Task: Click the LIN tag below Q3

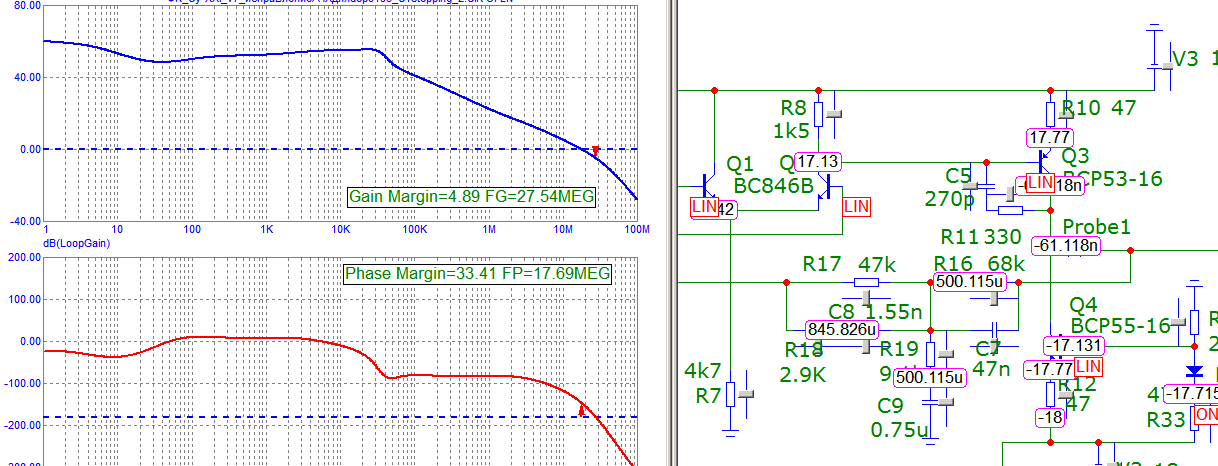Action: click(1040, 183)
